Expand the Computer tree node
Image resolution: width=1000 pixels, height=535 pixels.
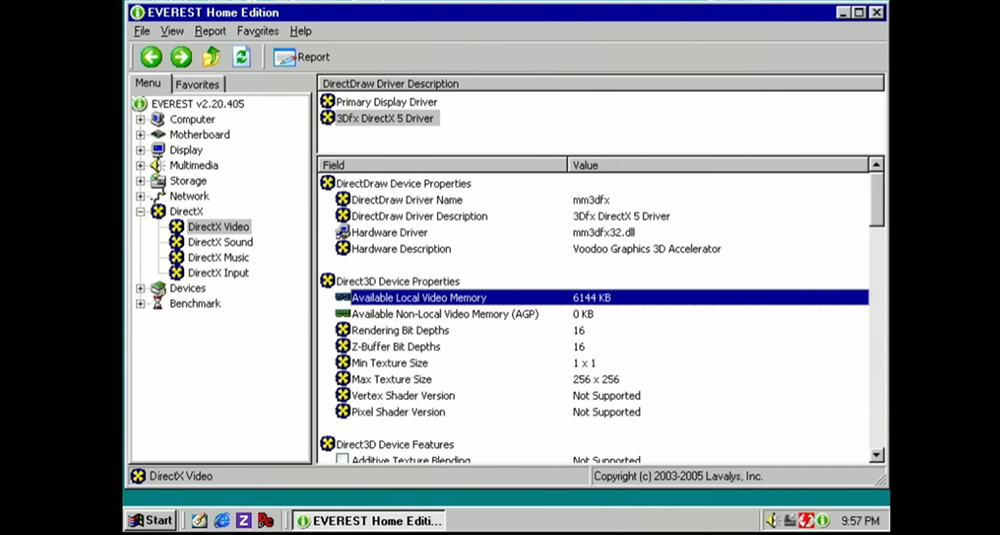[140, 119]
